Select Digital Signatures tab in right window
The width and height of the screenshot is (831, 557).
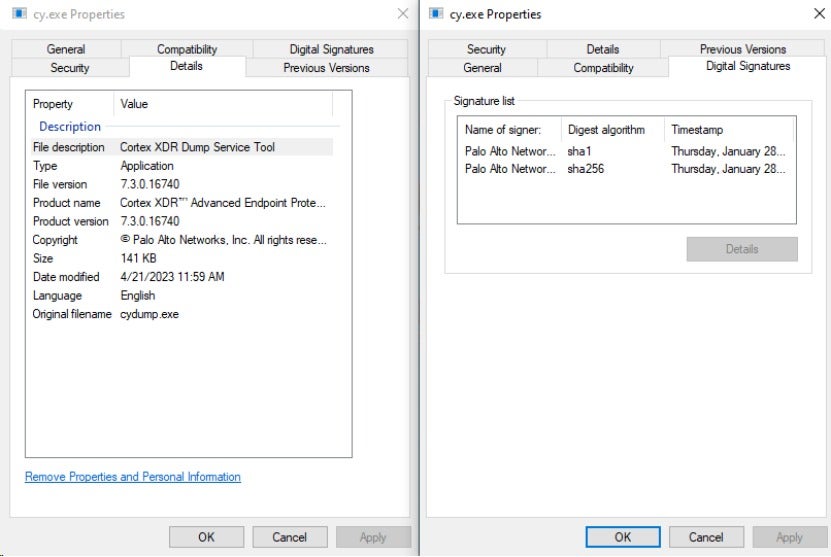point(748,66)
